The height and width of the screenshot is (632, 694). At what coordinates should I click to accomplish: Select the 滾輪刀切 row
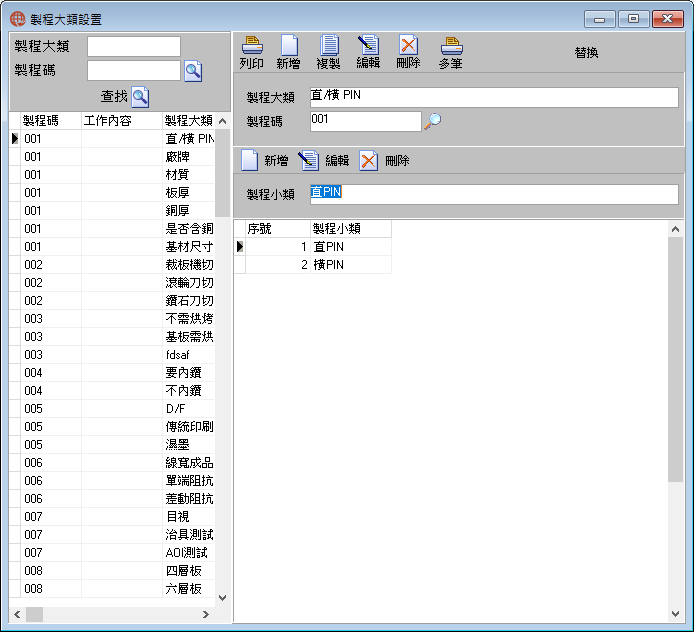tap(112, 283)
